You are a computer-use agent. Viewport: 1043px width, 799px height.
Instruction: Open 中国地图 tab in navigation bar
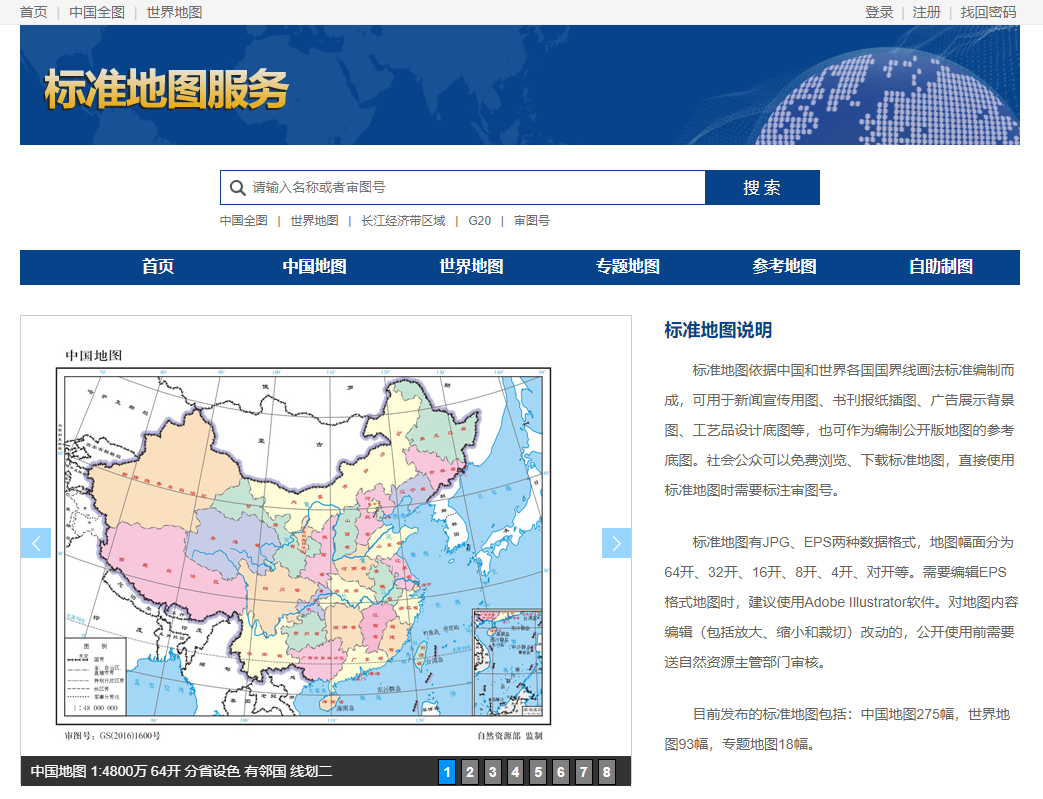click(x=315, y=267)
